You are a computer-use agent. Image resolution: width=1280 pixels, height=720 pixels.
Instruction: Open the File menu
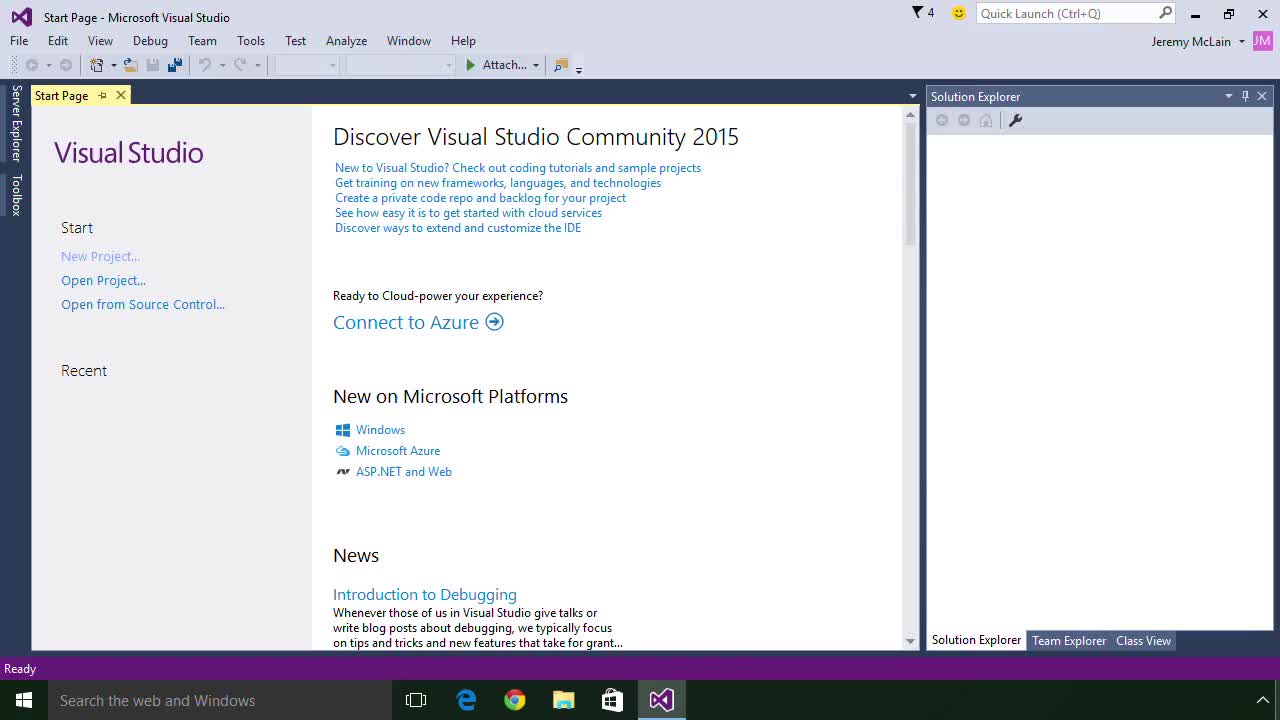coord(19,41)
